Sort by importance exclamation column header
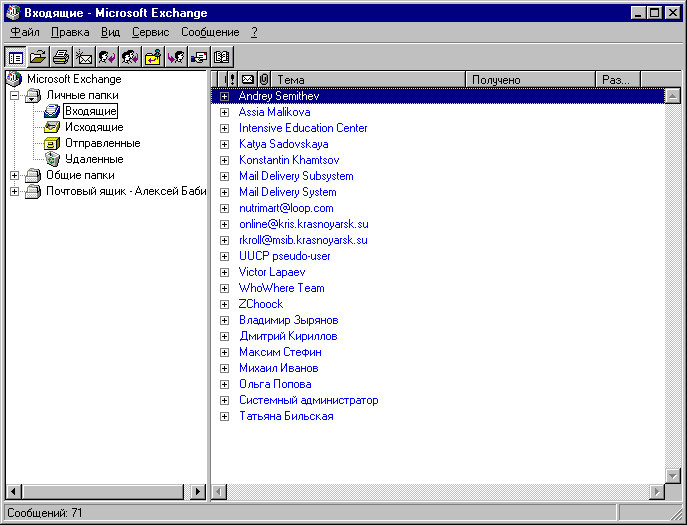This screenshot has width=687, height=525. tap(232, 79)
